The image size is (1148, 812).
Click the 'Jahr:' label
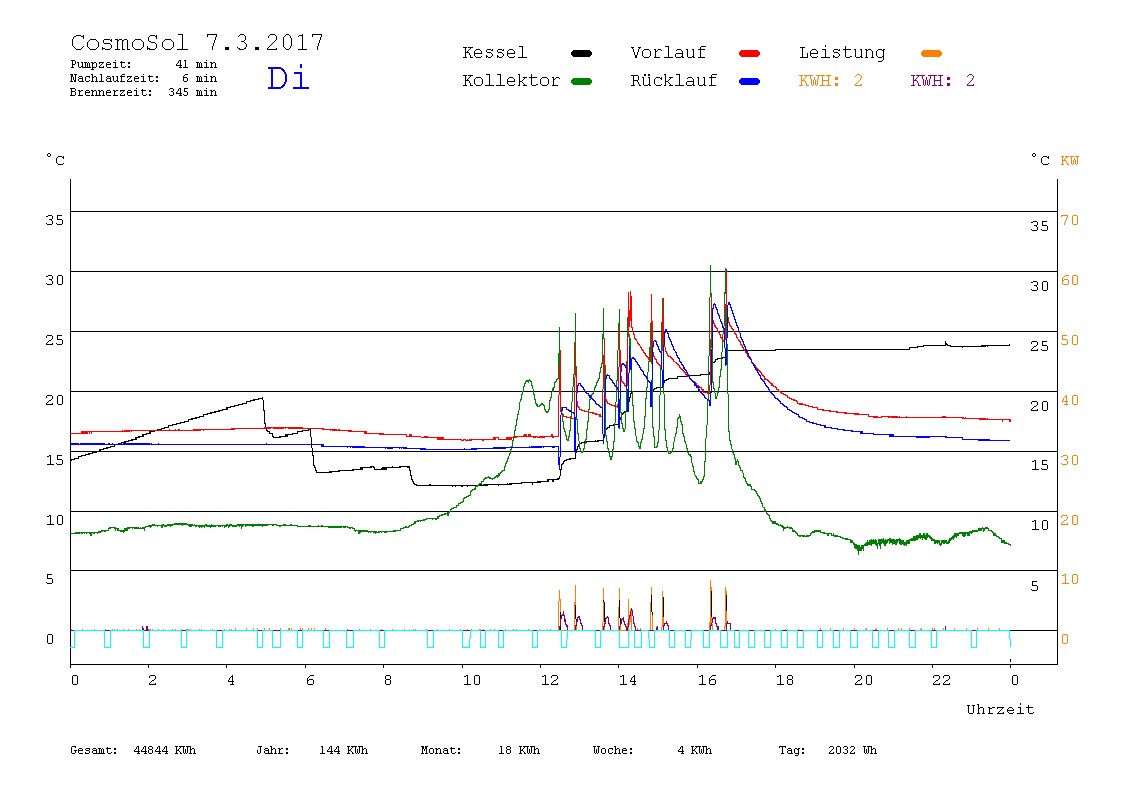pyautogui.click(x=273, y=750)
